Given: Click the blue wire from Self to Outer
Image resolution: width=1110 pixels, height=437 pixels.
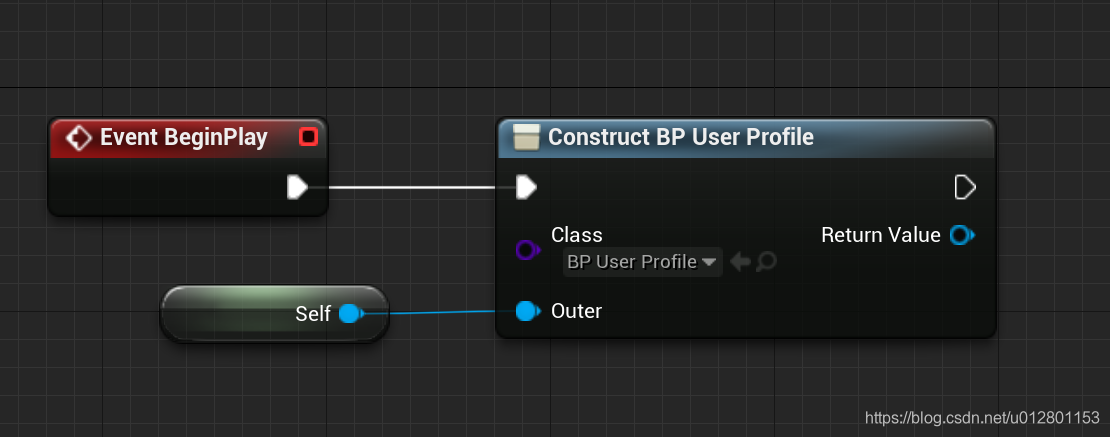Looking at the screenshot, I should click(x=440, y=312).
